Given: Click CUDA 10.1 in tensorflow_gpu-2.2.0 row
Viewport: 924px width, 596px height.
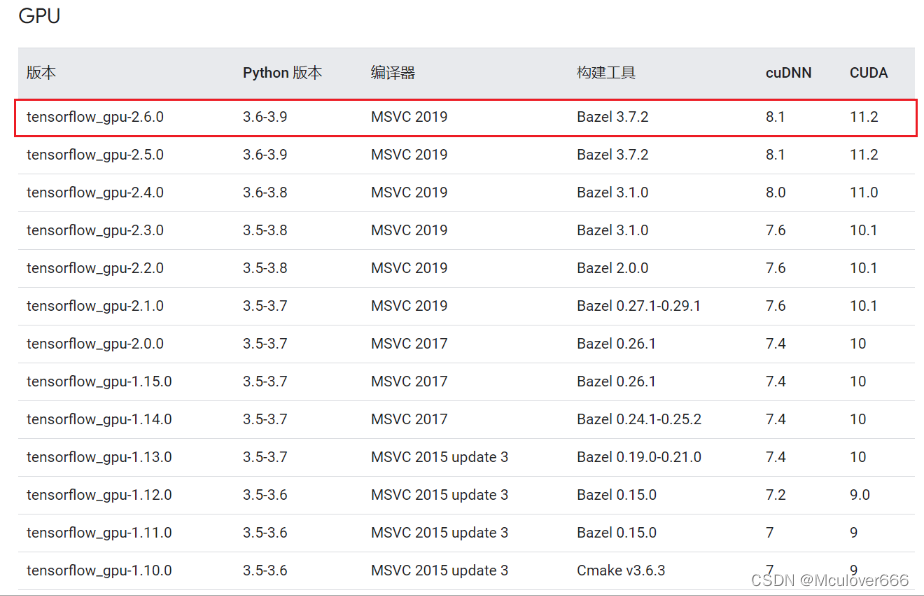Looking at the screenshot, I should click(x=863, y=268).
